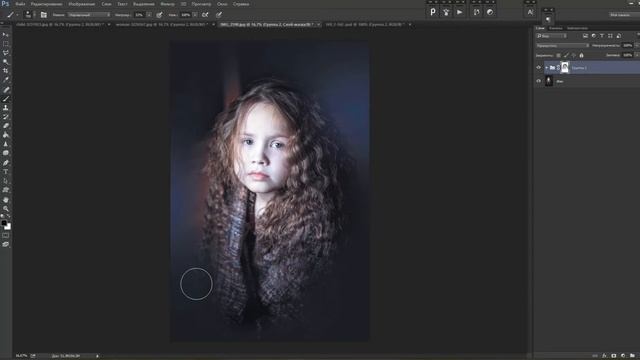Select the Hand tool
Screen dimensions: 640x360
pyautogui.click(x=6, y=200)
